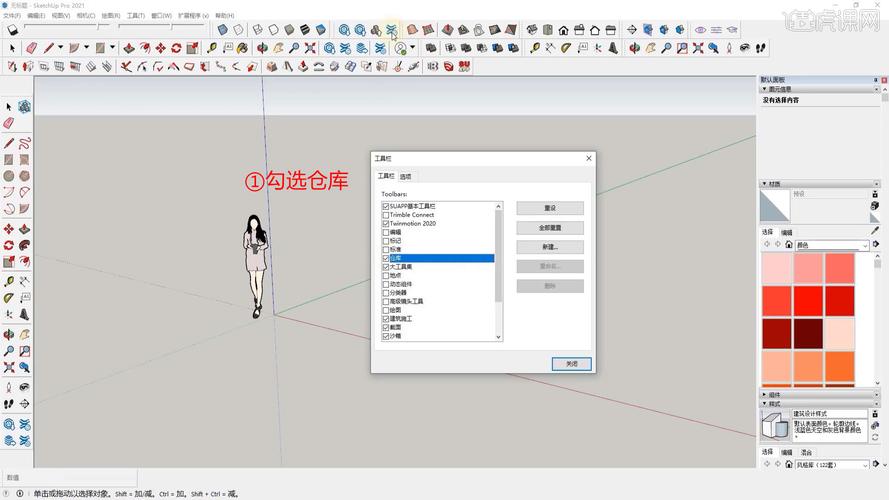Viewport: 889px width, 500px height.
Task: Select the Rotate tool in the top toolbar
Action: tap(176, 48)
